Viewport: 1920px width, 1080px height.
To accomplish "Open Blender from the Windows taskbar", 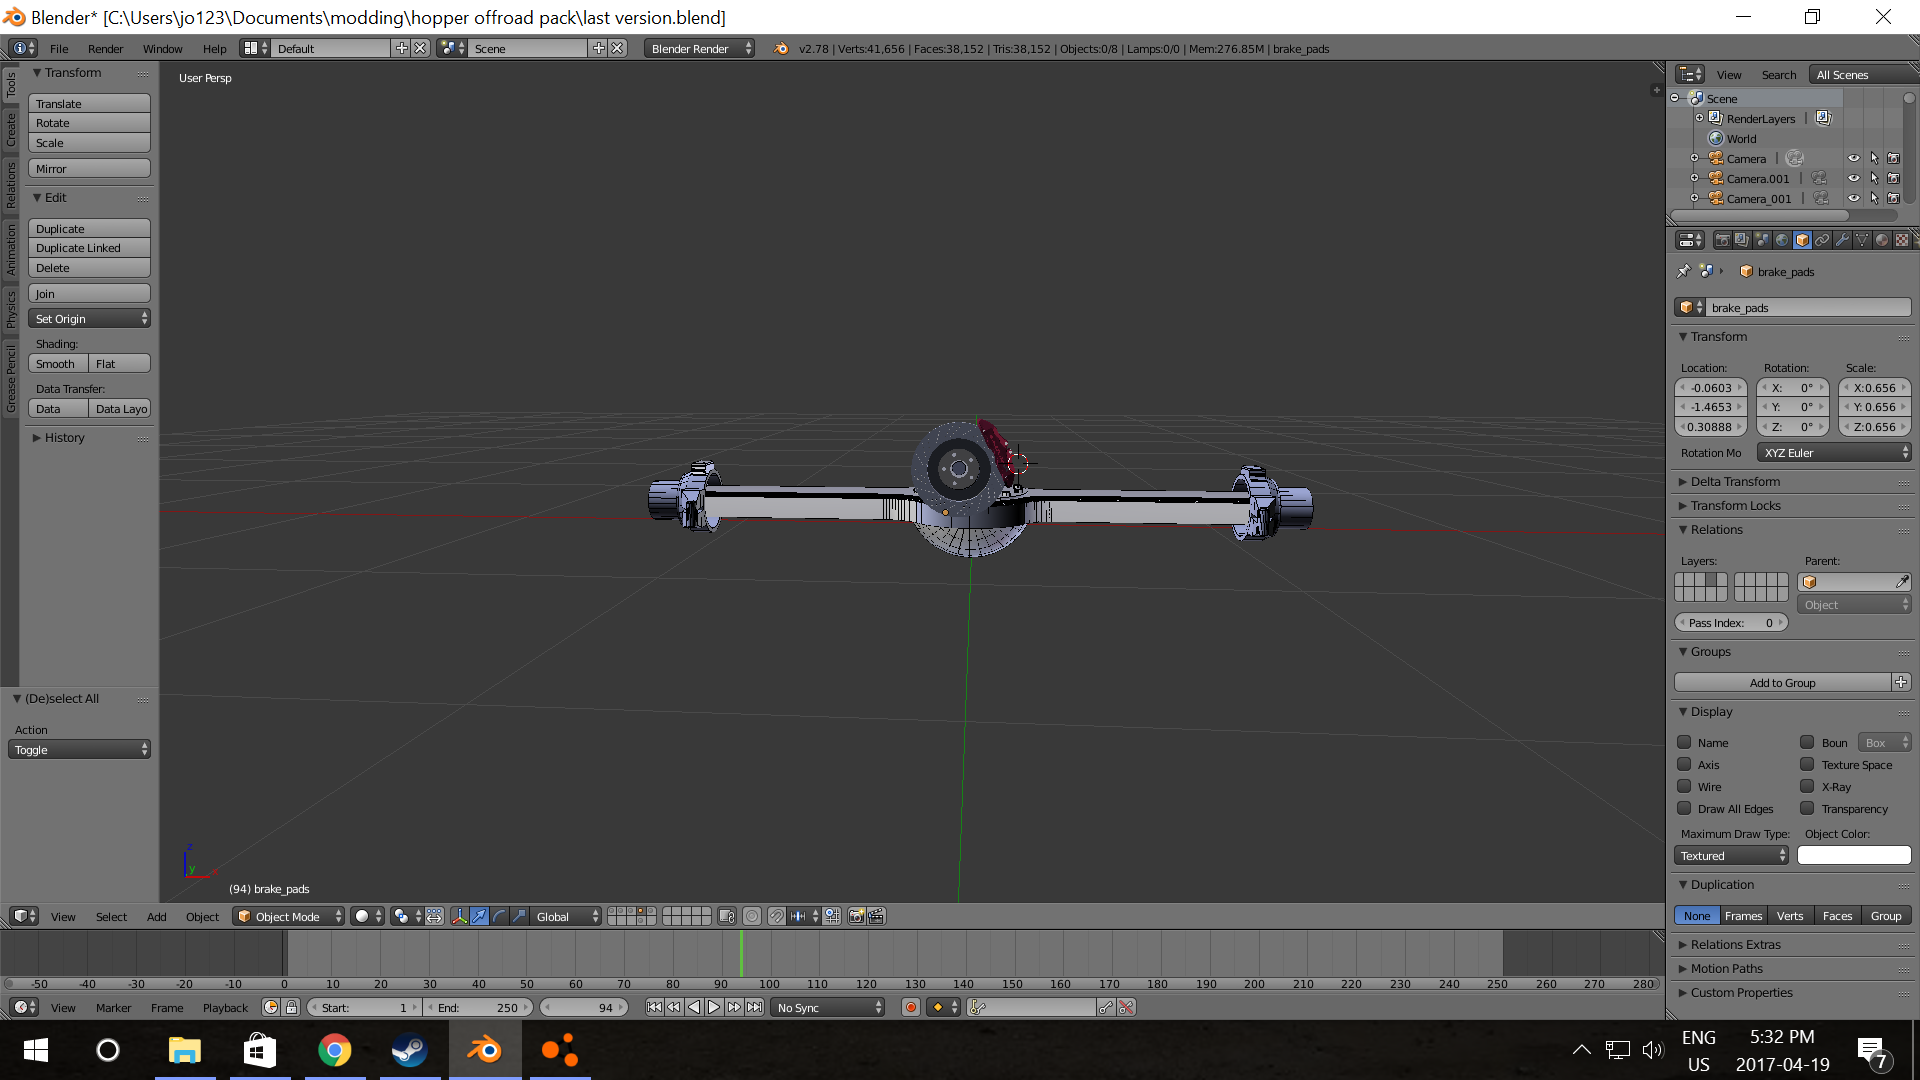I will (485, 1050).
